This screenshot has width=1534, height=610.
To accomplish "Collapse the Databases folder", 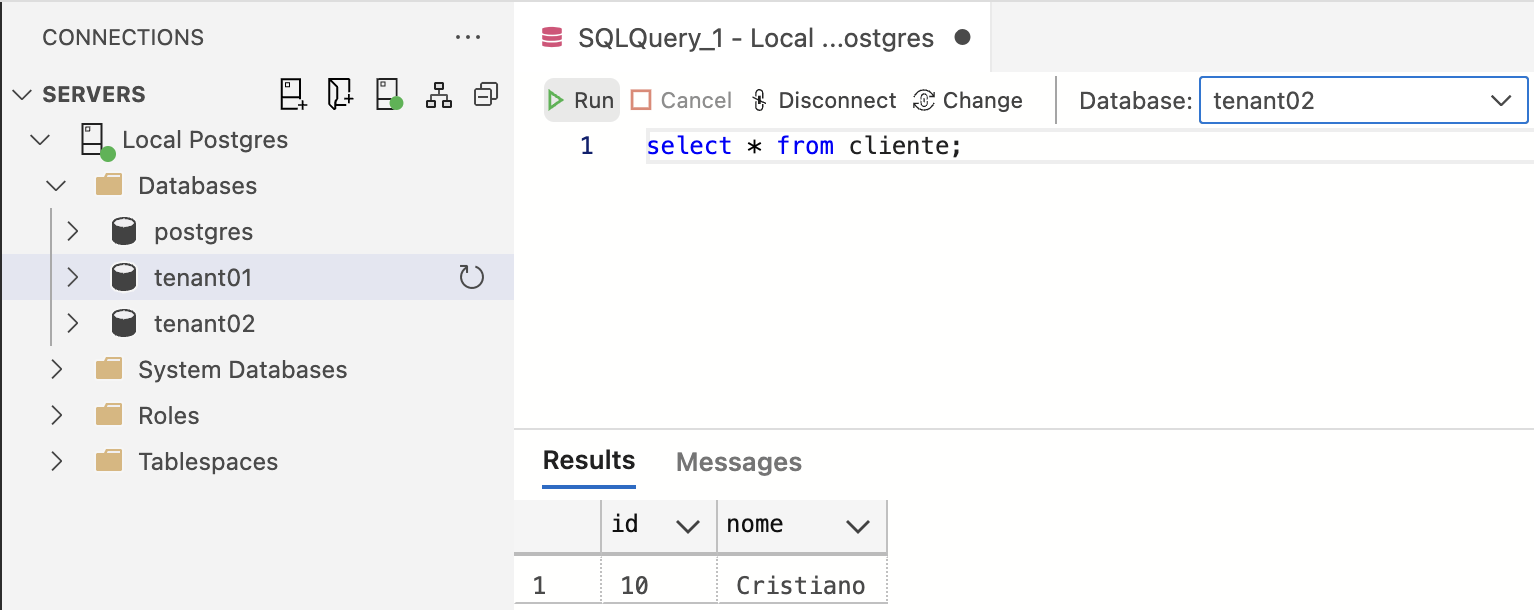I will 57,186.
